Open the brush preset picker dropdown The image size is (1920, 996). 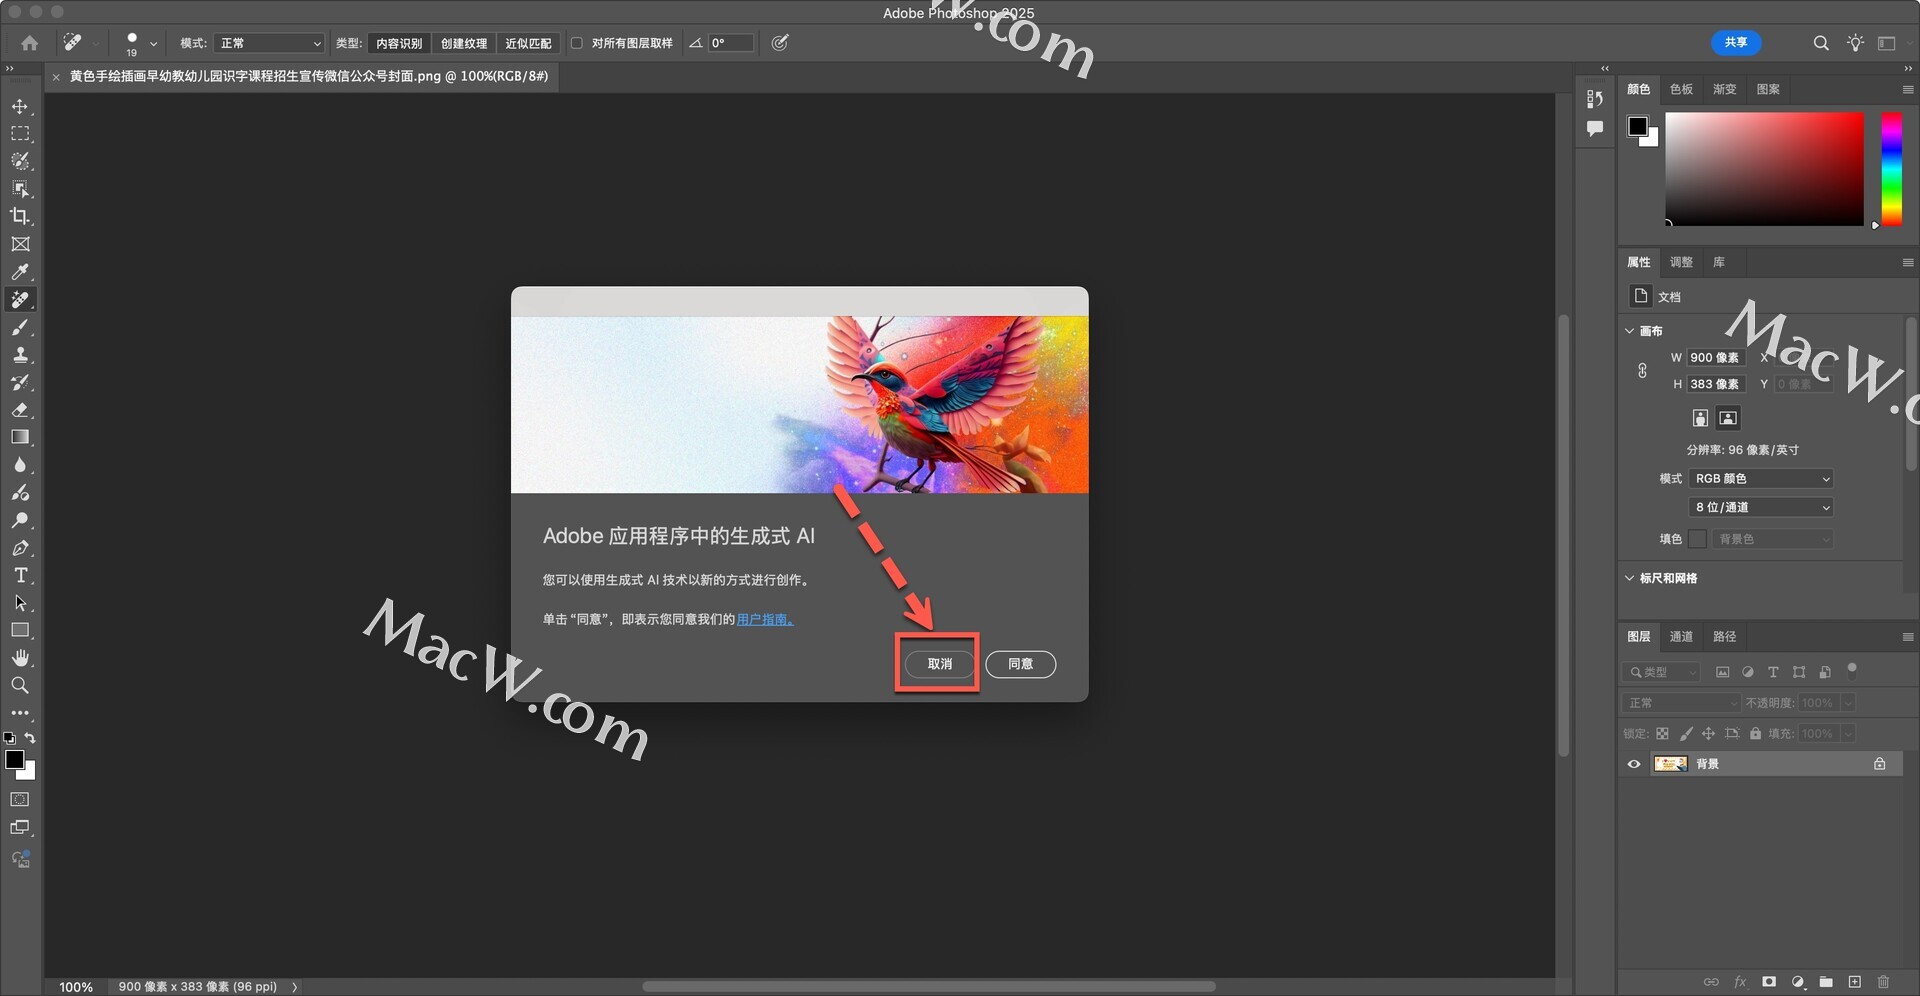click(153, 44)
